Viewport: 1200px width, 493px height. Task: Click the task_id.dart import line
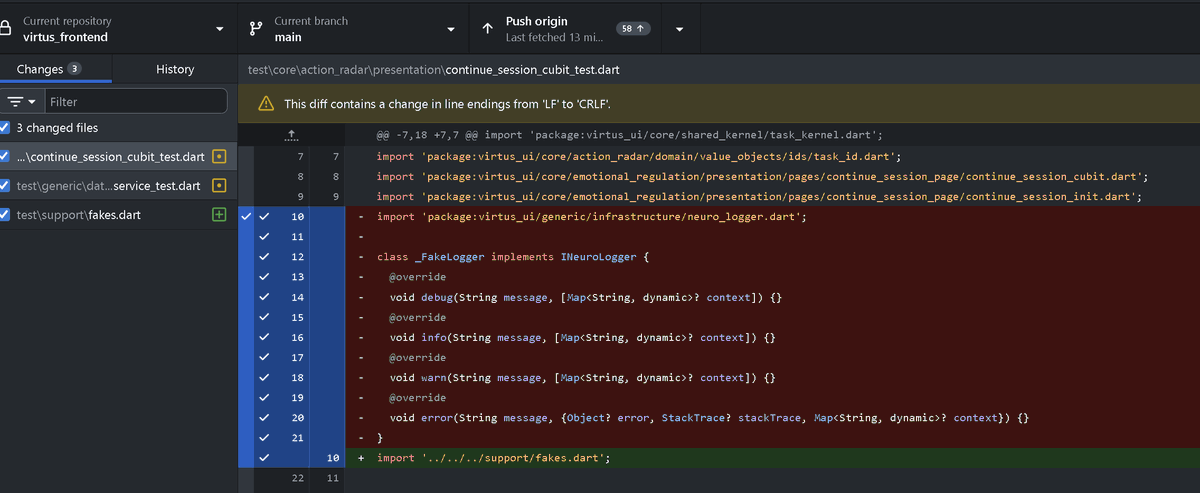pyautogui.click(x=639, y=157)
